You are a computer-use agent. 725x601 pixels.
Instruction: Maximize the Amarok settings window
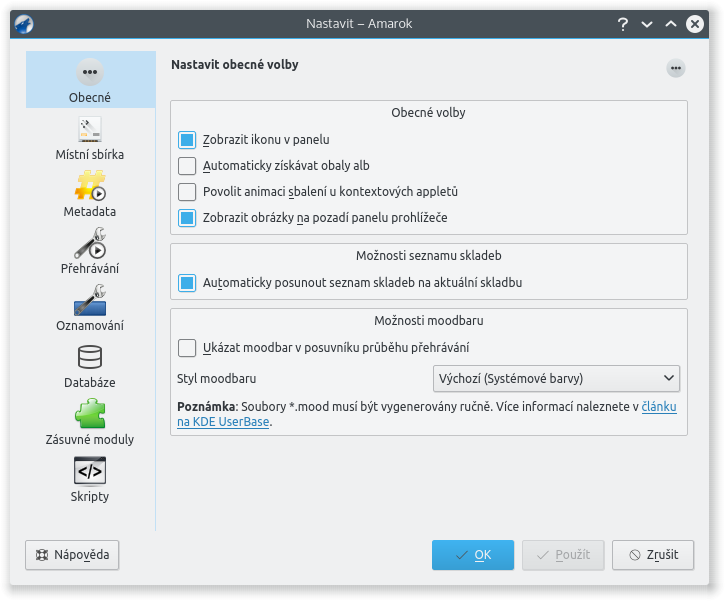[671, 24]
